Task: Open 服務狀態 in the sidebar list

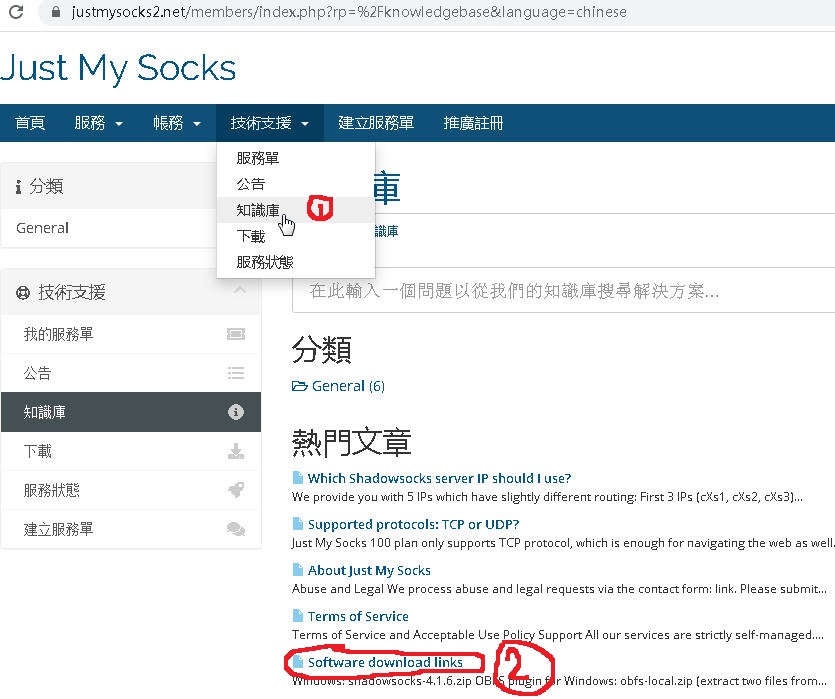Action: [131, 490]
